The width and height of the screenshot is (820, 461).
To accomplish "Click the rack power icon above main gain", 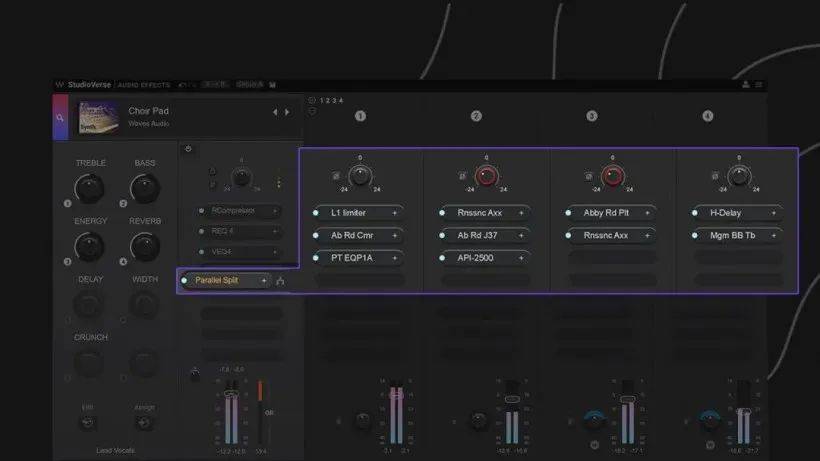I will tap(188, 149).
